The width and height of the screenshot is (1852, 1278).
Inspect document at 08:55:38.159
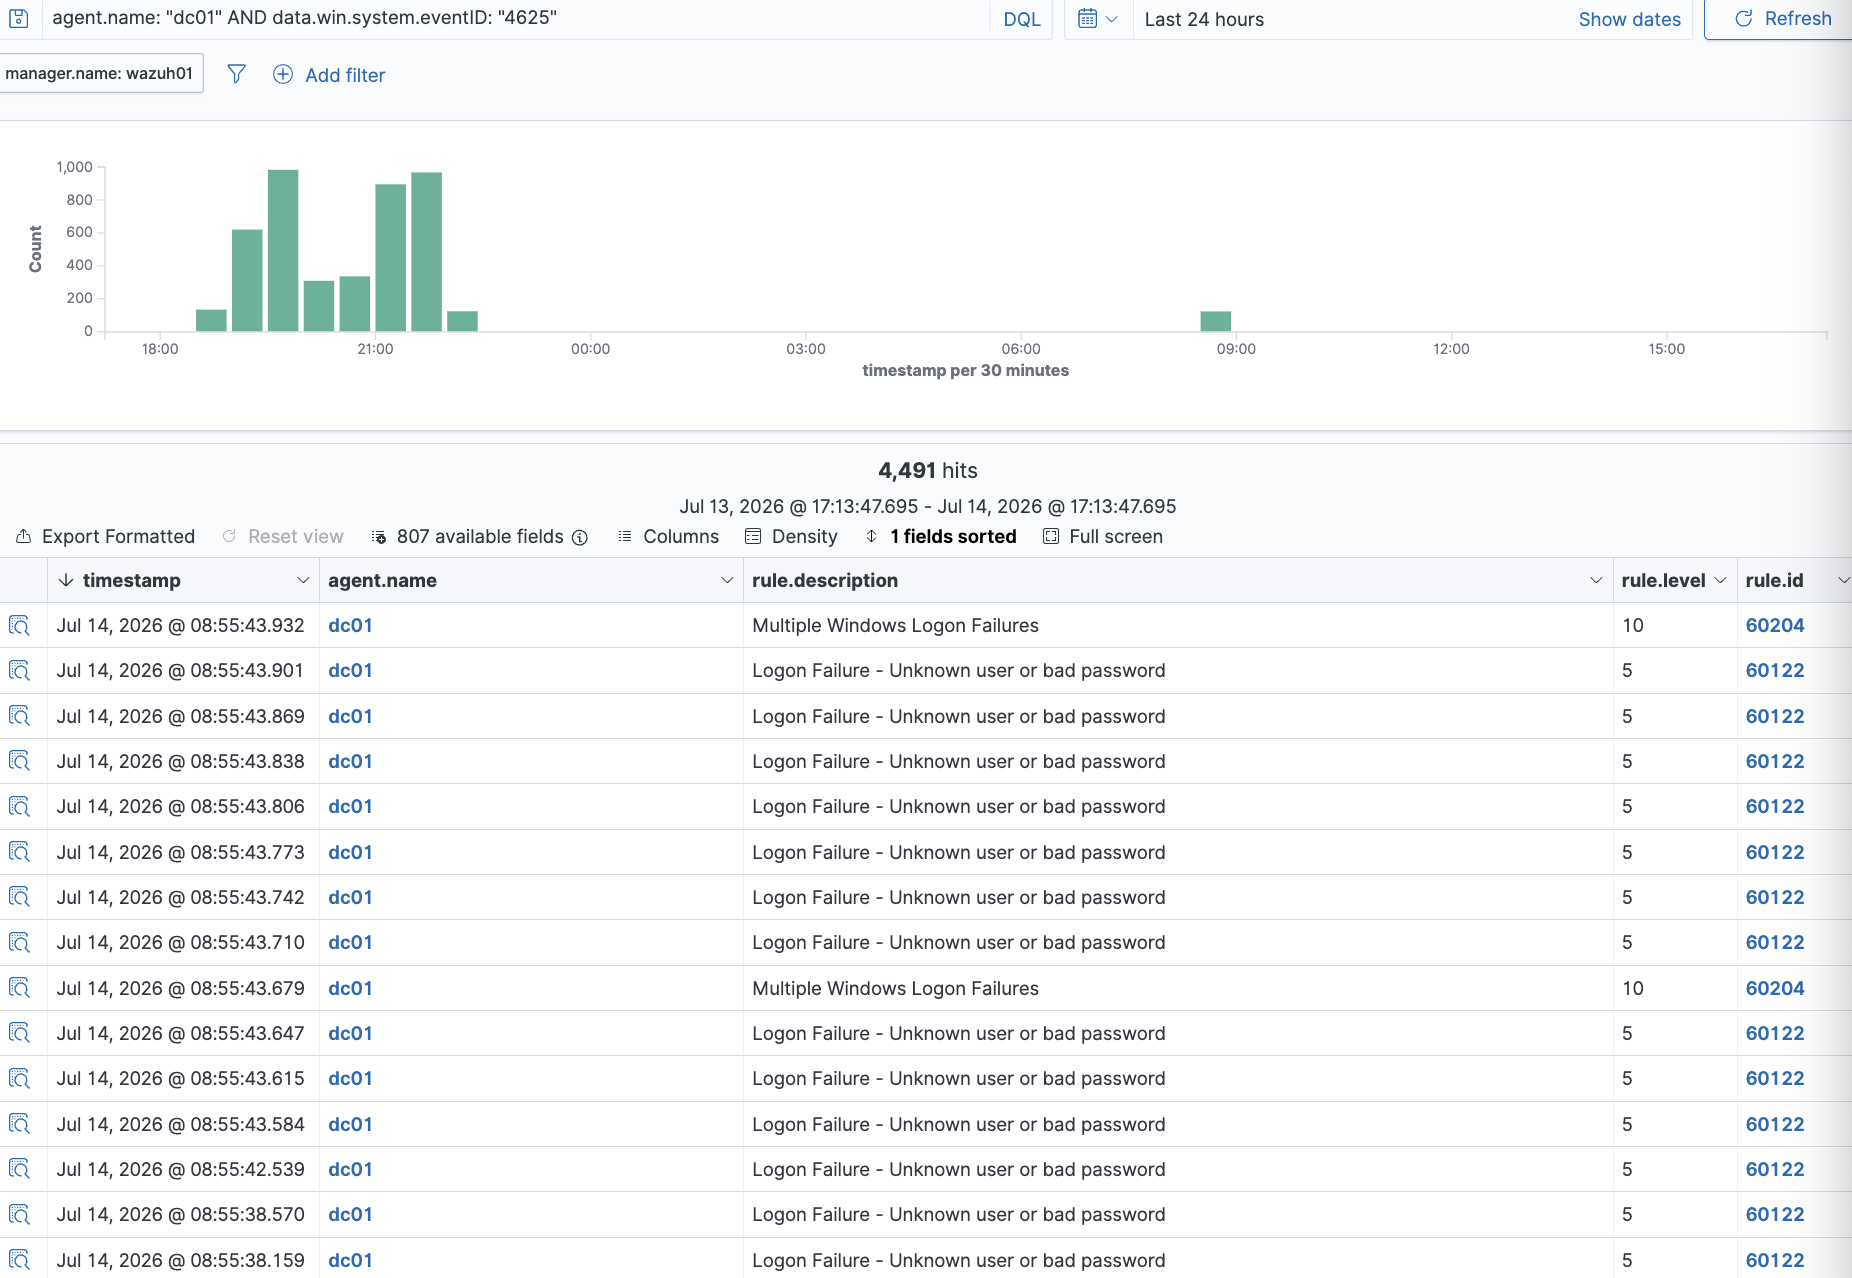coord(19,1260)
